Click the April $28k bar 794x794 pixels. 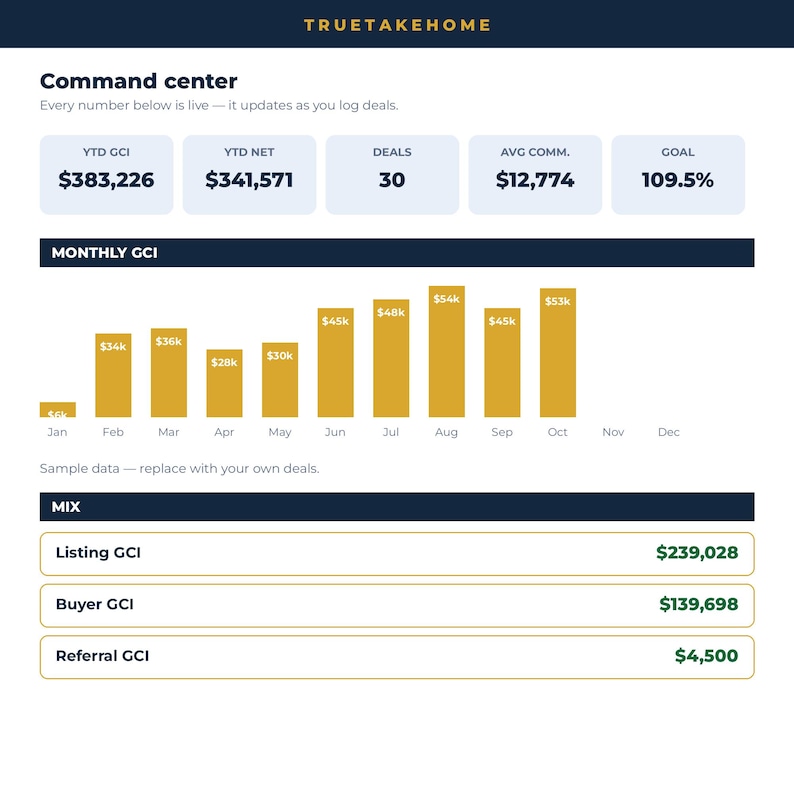tap(224, 383)
